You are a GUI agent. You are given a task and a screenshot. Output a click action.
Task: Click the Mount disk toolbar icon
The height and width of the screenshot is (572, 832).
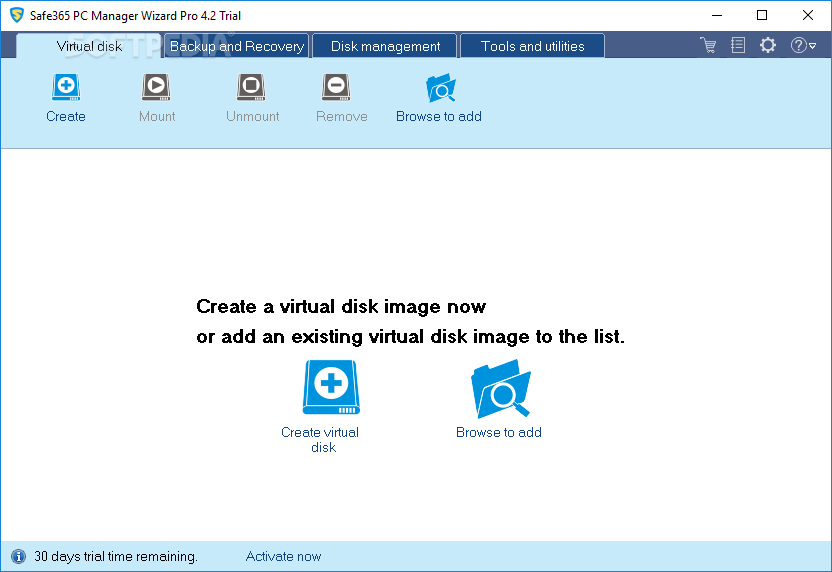pos(156,87)
